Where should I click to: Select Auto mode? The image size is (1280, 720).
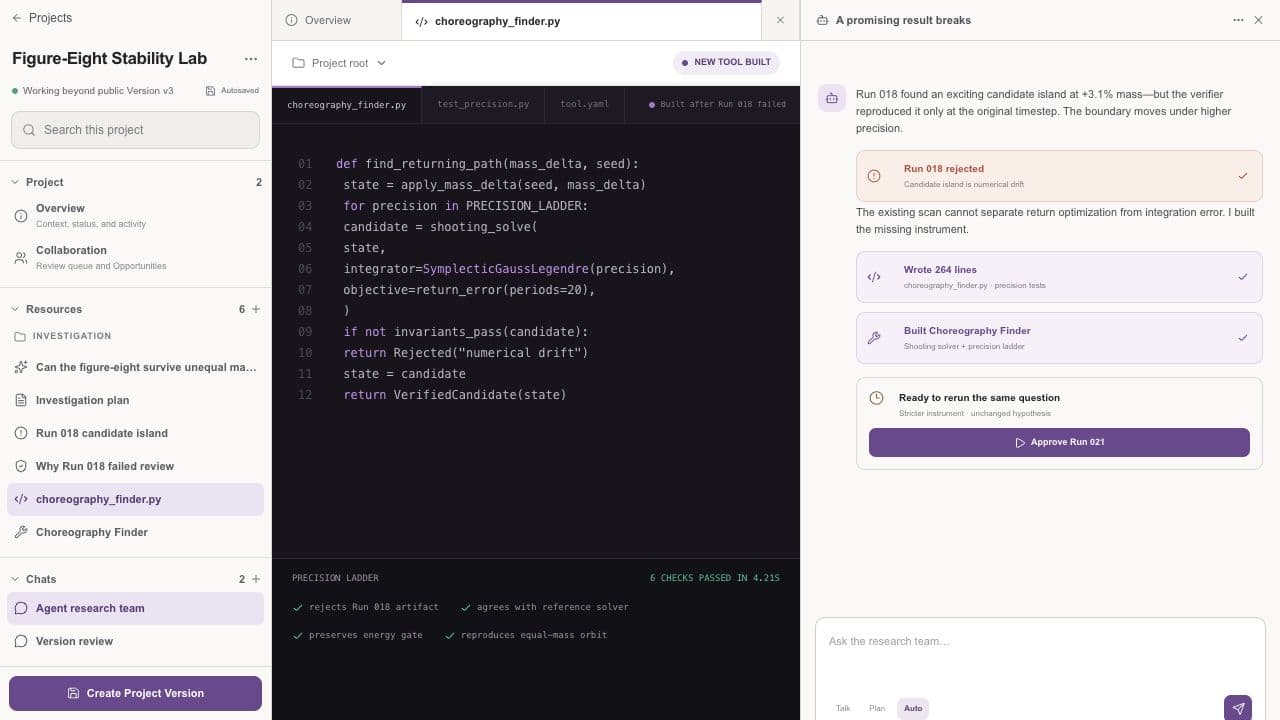point(913,708)
